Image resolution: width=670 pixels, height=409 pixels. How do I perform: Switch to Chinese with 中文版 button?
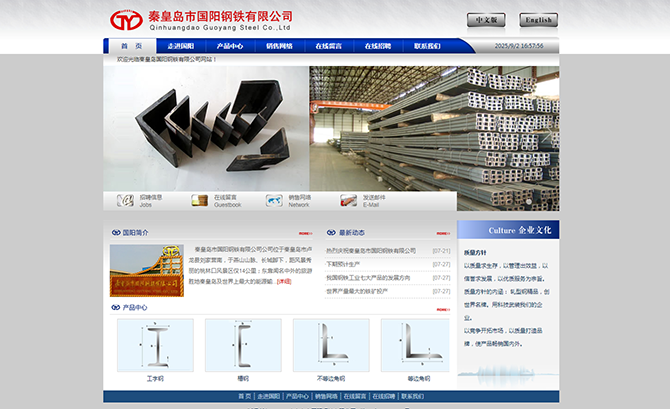[486, 20]
